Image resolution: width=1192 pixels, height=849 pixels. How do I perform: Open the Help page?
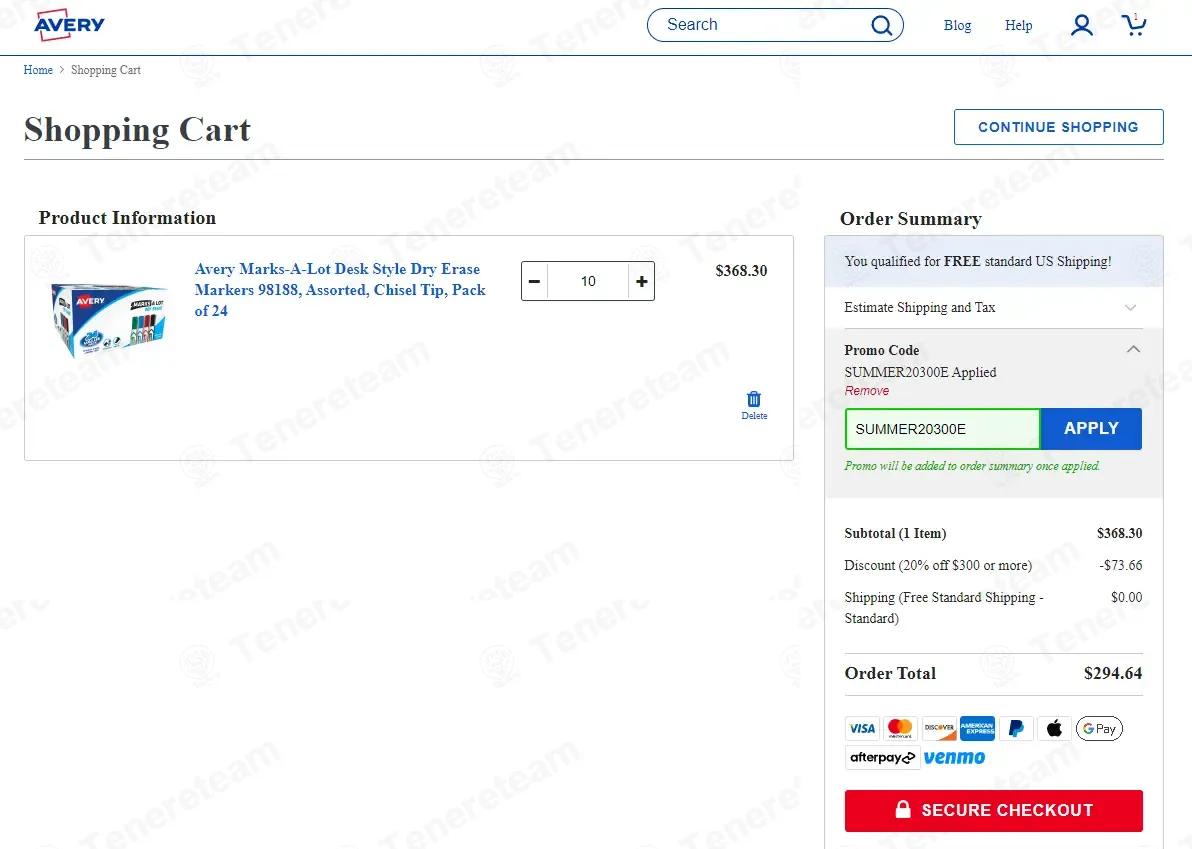click(1018, 25)
